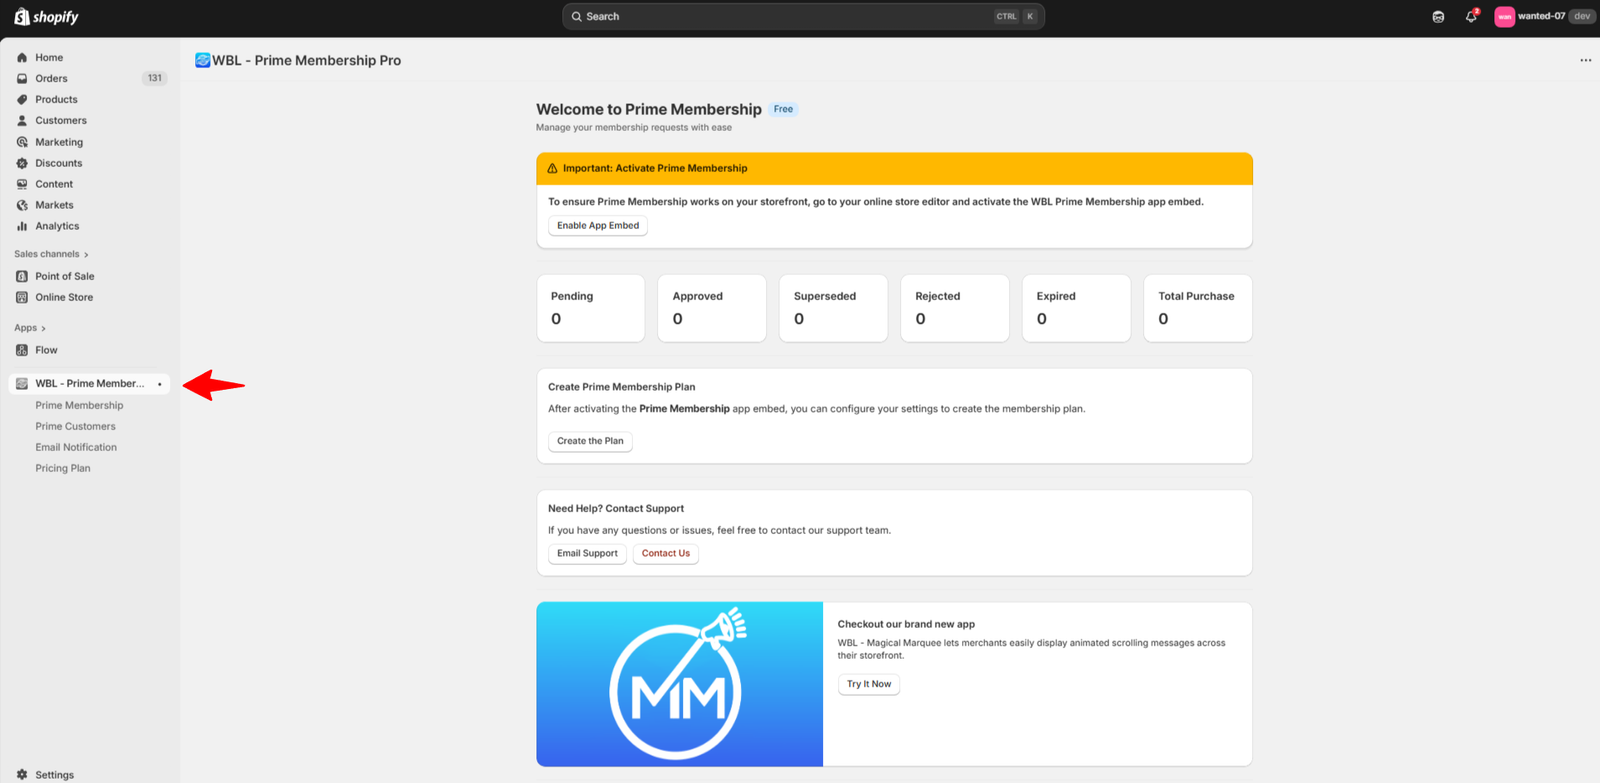Open Pricing Plan submenu item
This screenshot has width=1600, height=783.
click(63, 468)
